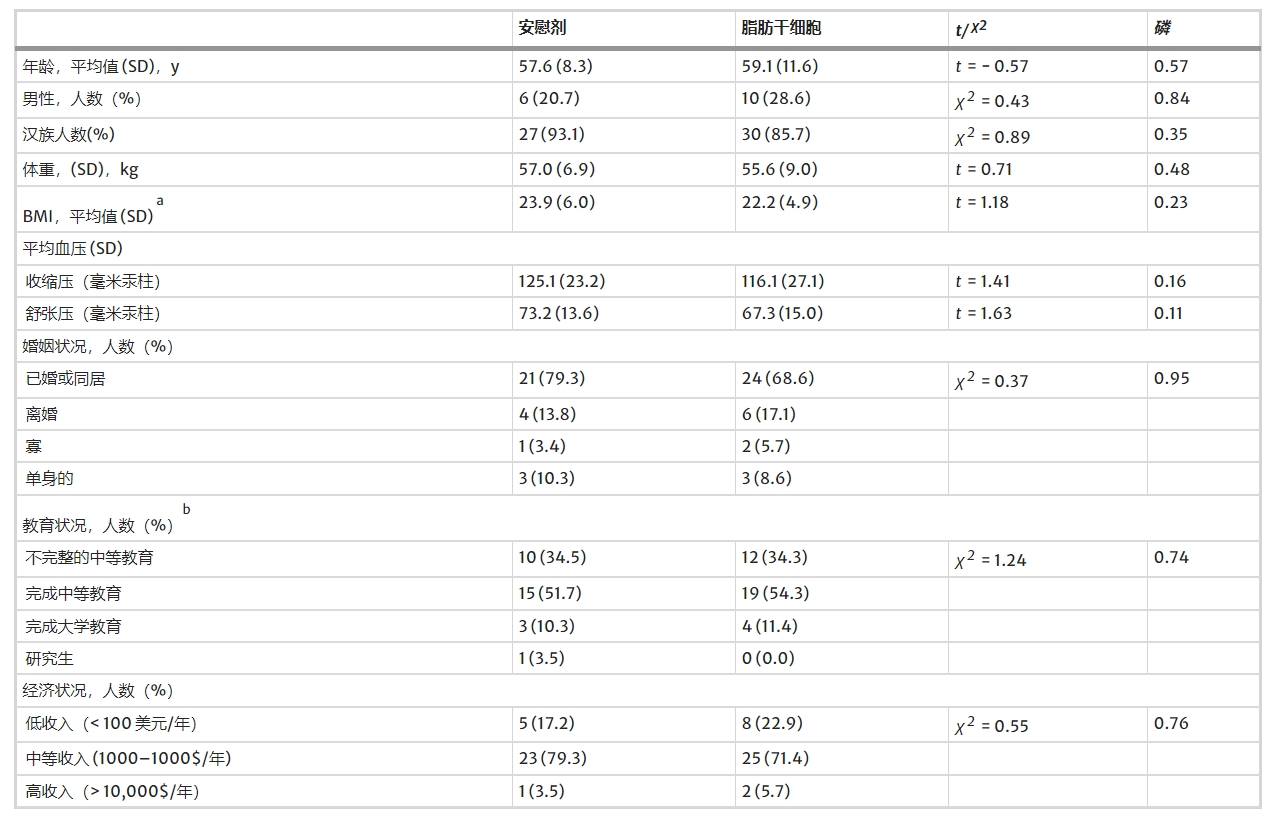Click the BMI，平均值 (SD) row label
The image size is (1279, 822).
88,216
